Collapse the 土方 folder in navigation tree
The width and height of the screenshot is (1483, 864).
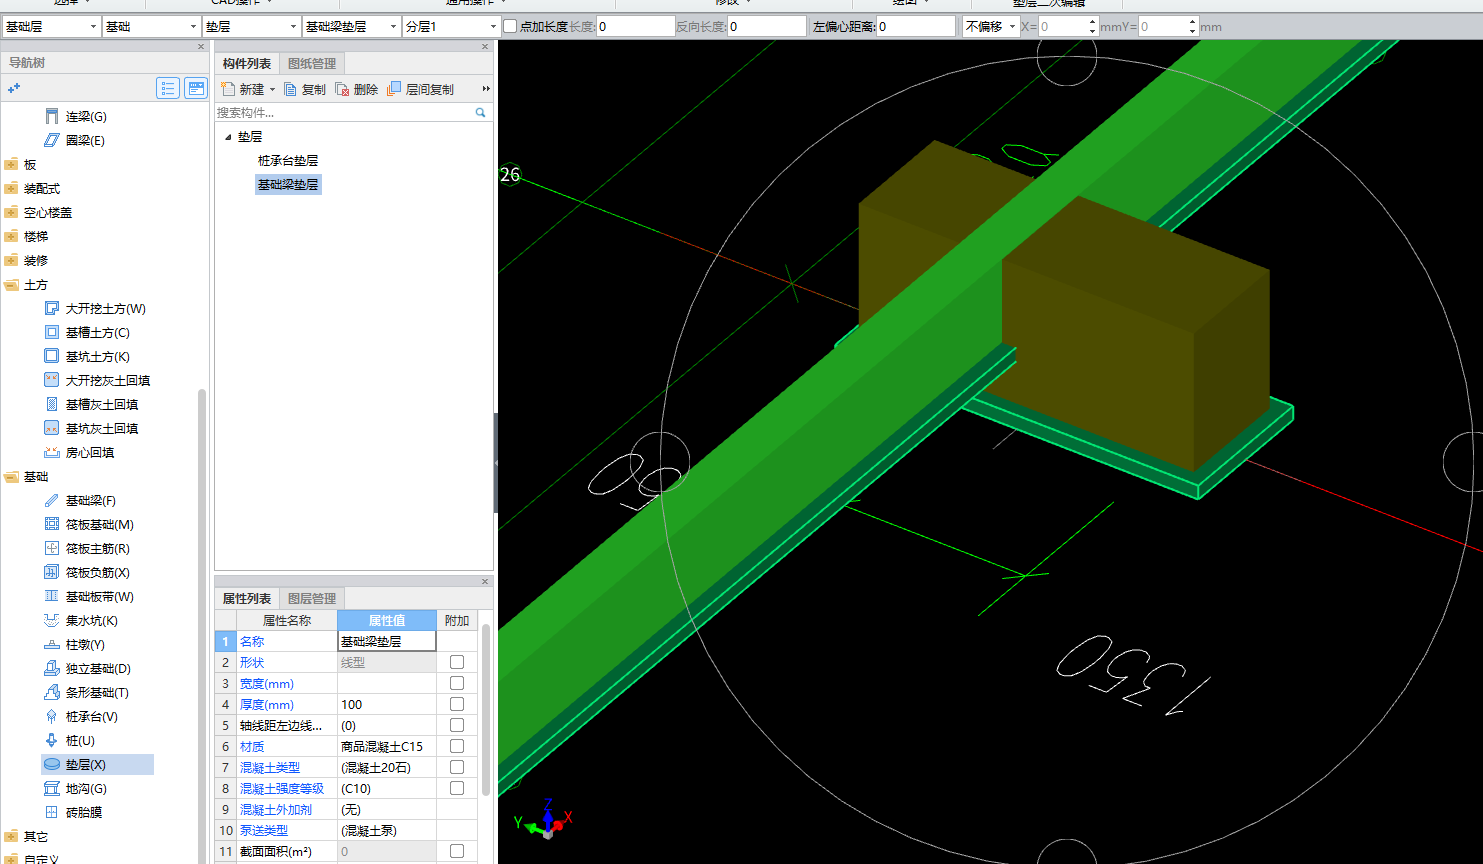click(x=11, y=285)
